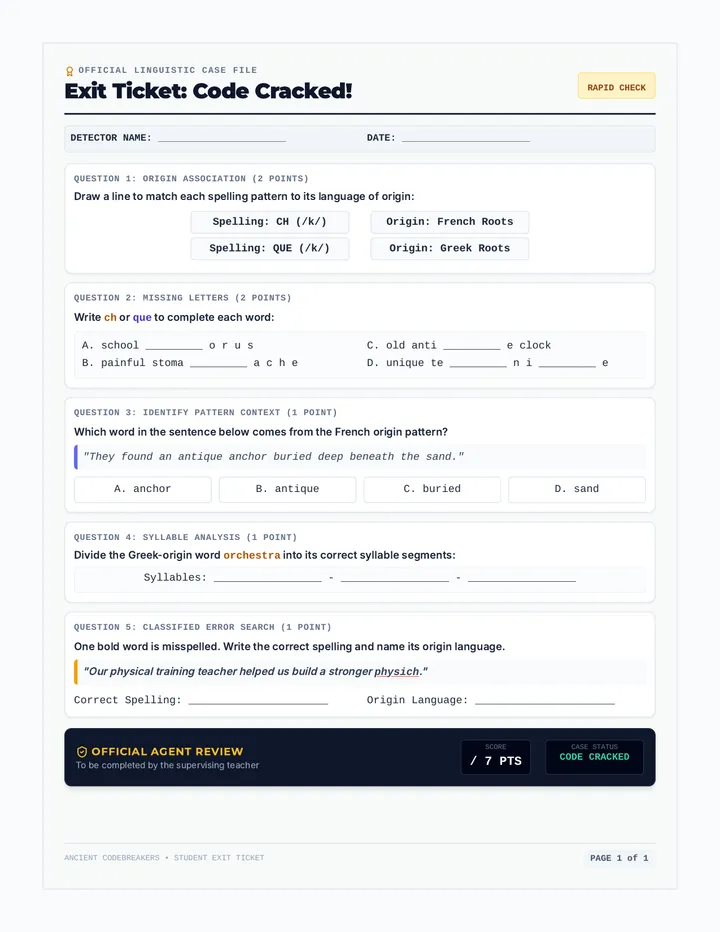Select answer option B. antique

point(287,489)
